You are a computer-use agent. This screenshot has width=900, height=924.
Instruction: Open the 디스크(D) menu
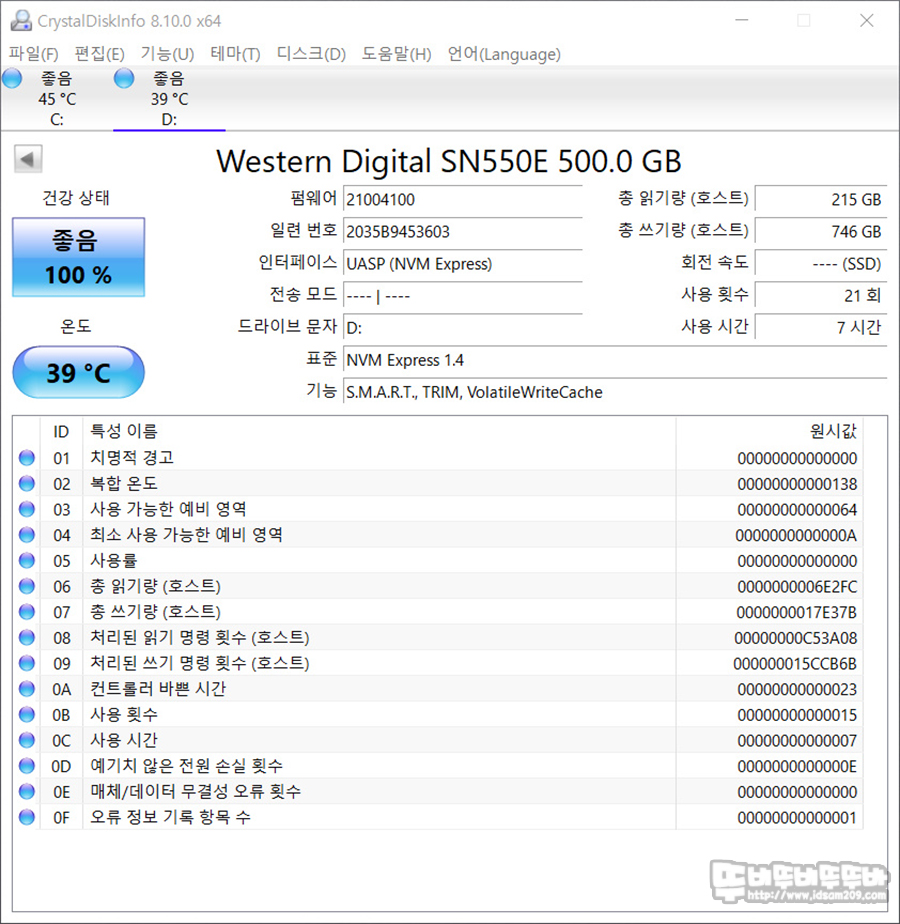tap(311, 54)
